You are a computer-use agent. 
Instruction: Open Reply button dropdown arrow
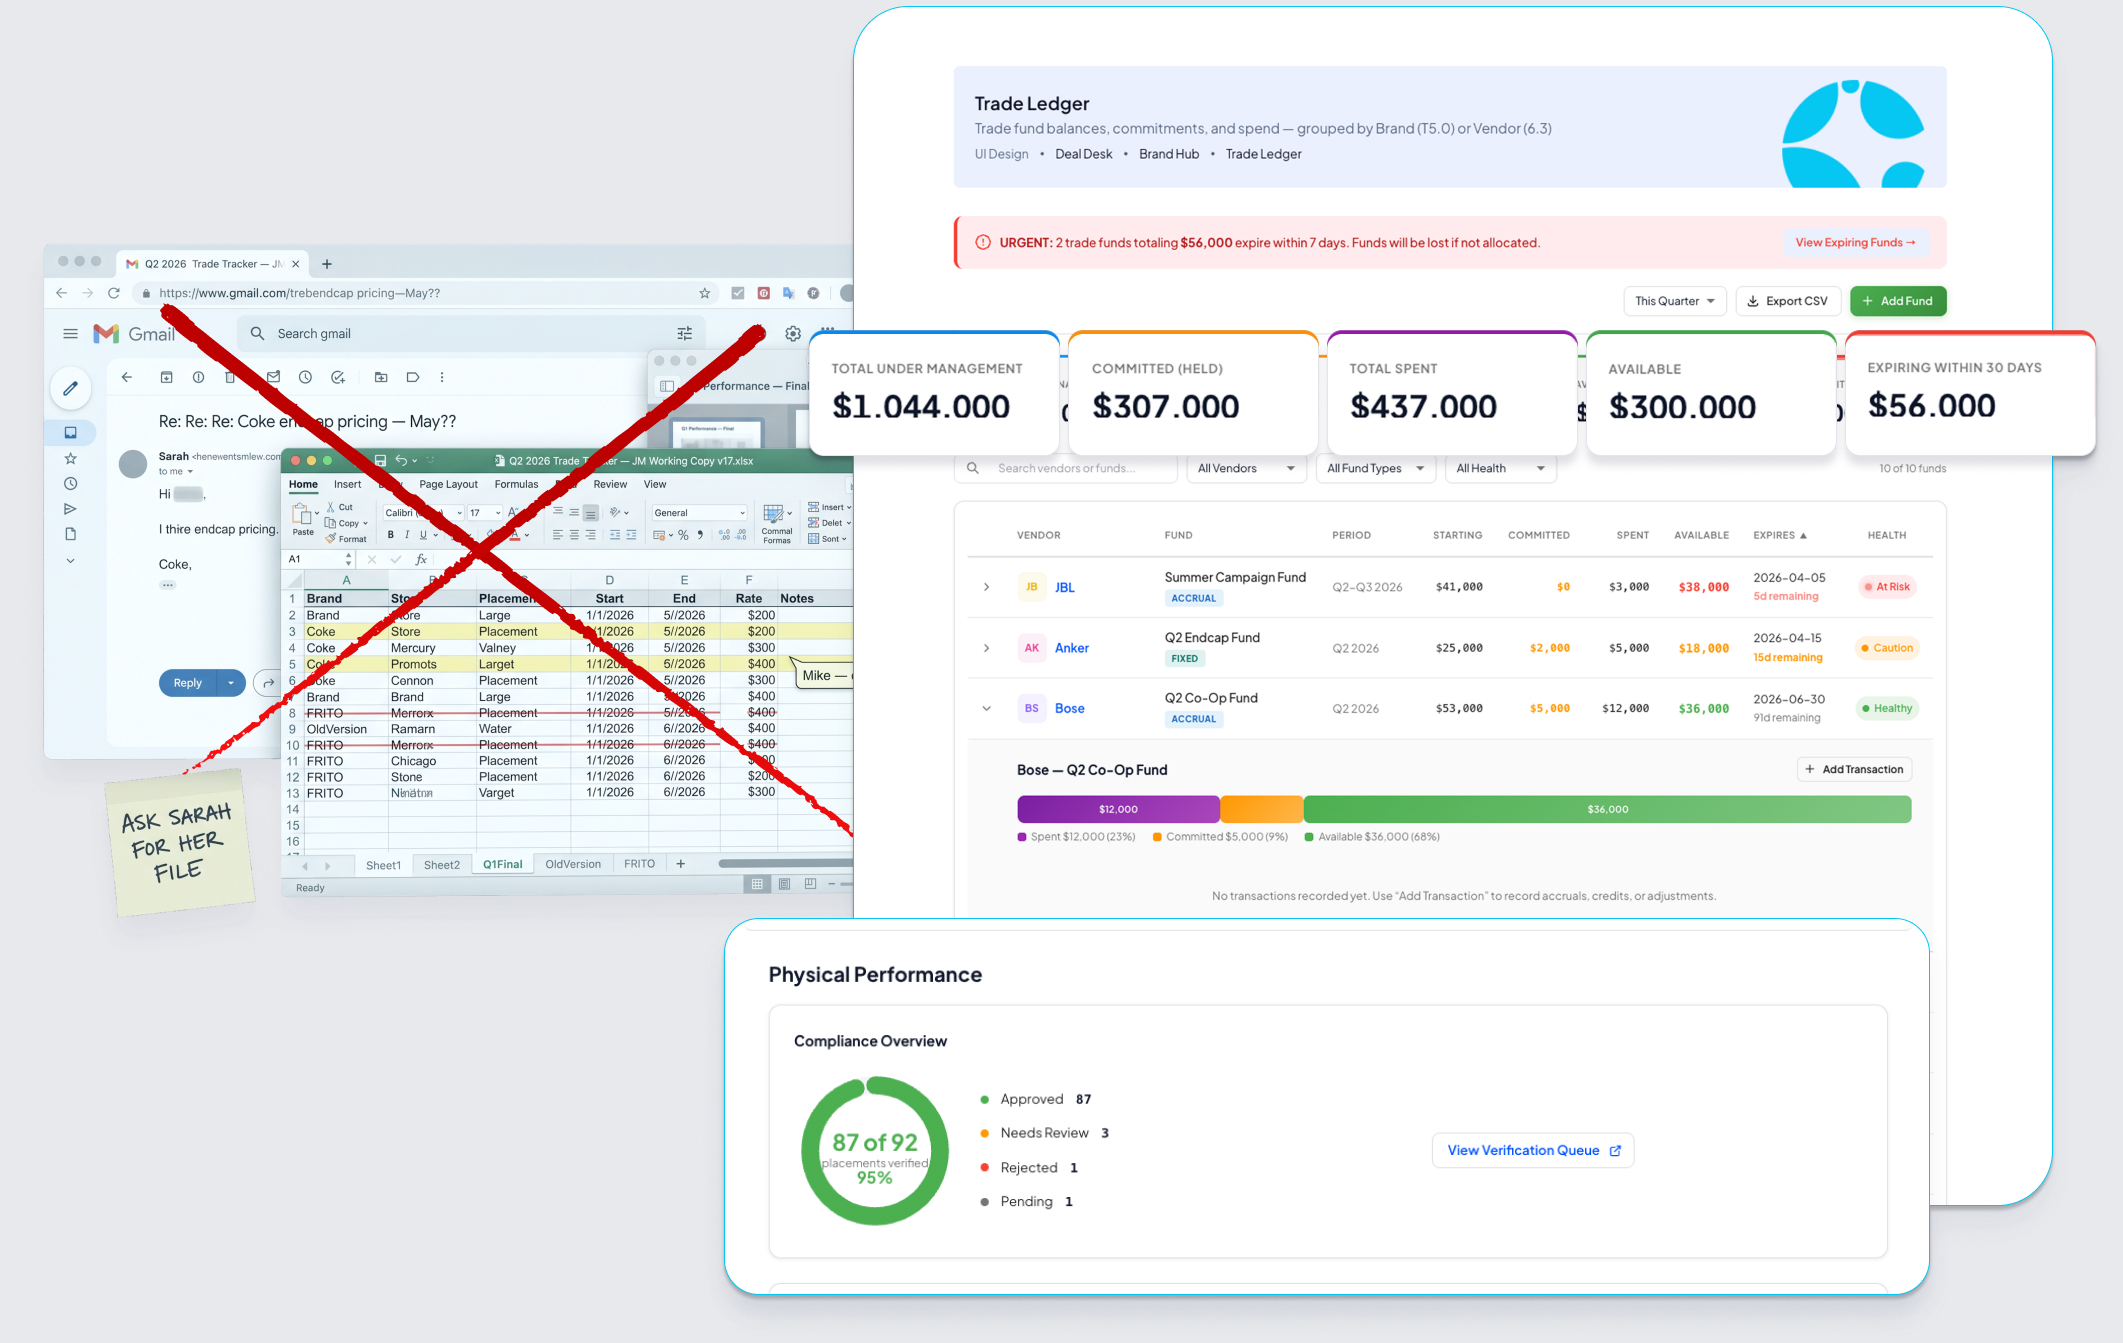pyautogui.click(x=231, y=683)
